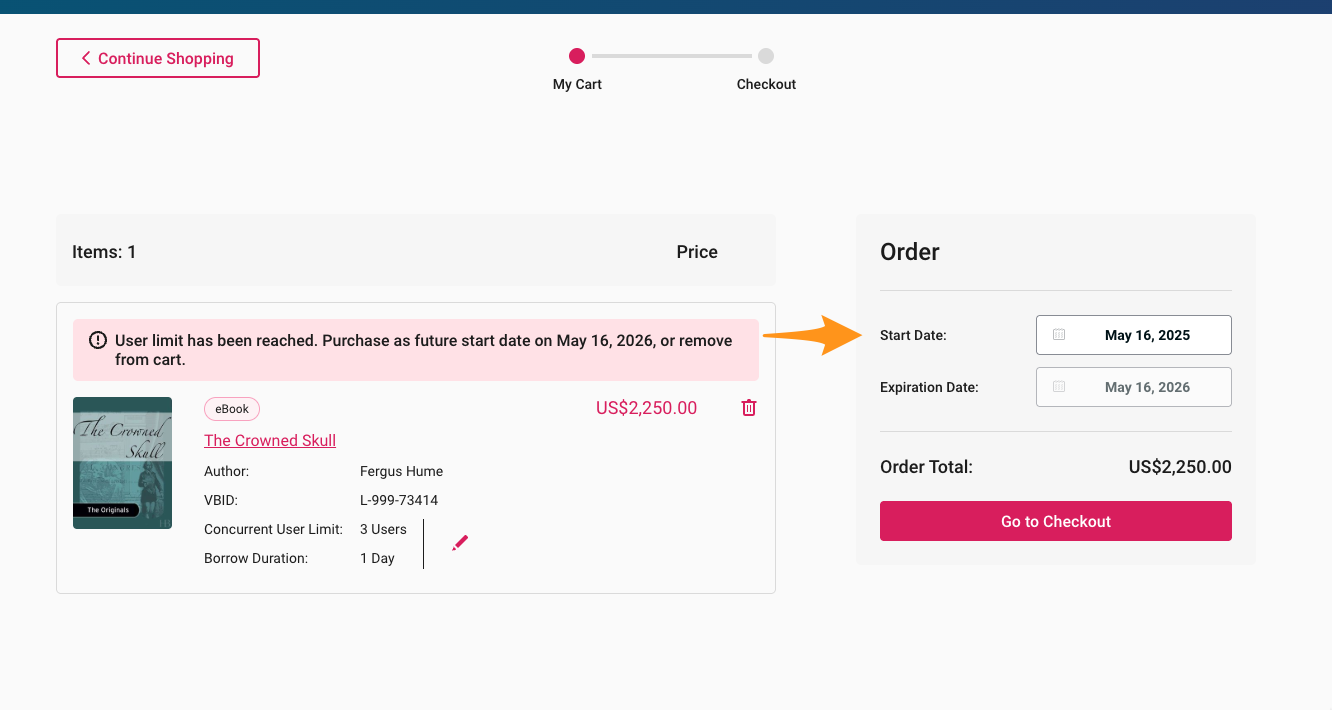Viewport: 1332px width, 710px height.
Task: Click the Expiration Date calendar icon
Action: tap(1059, 387)
